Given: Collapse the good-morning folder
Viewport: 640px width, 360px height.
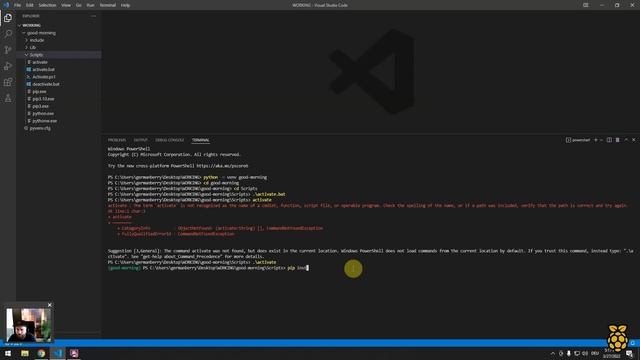Looking at the screenshot, I should [59, 33].
